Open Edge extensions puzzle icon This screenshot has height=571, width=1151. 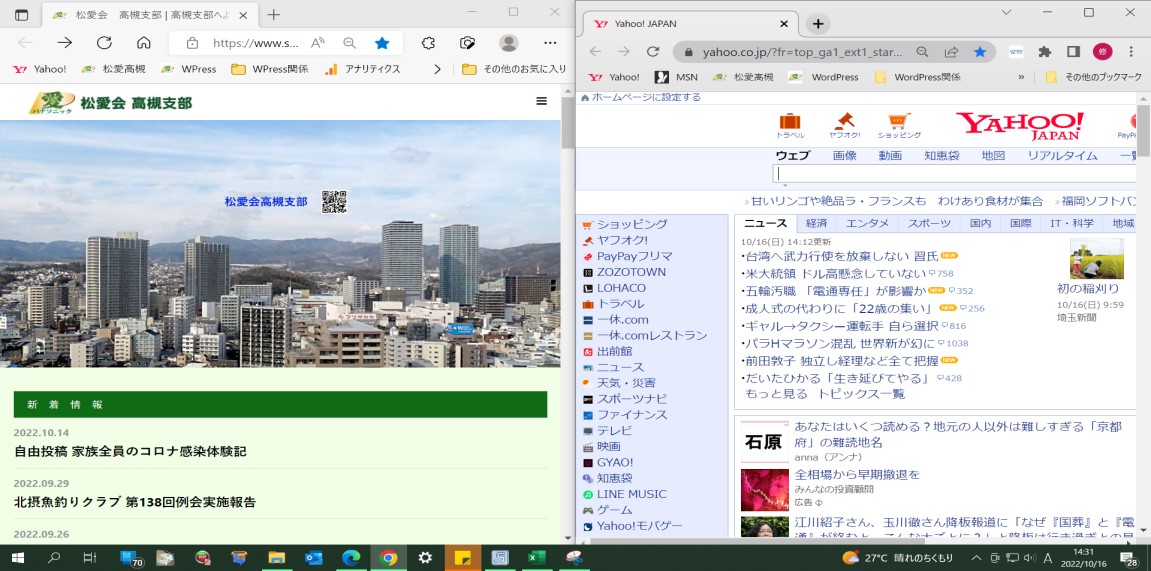(x=428, y=43)
